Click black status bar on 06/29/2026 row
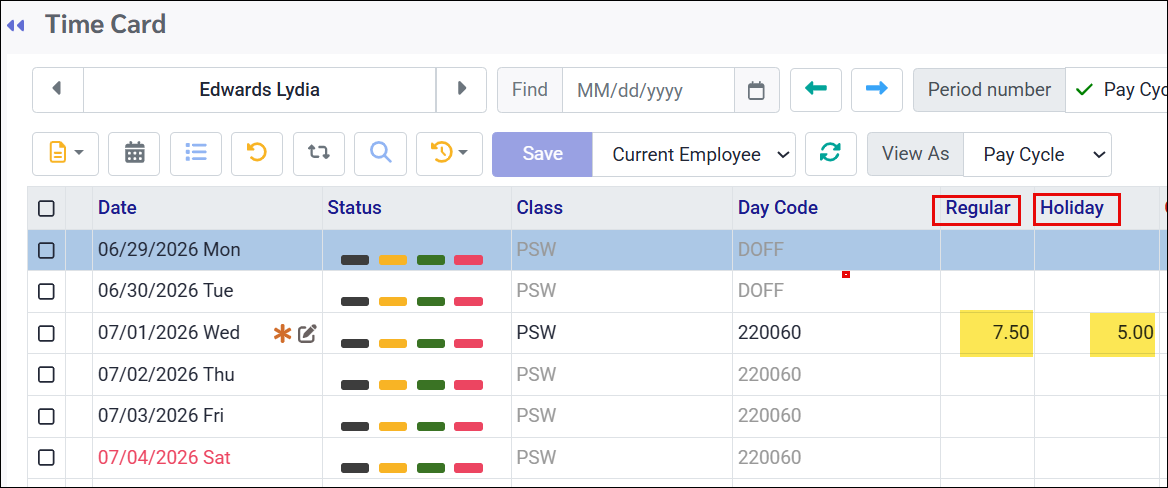1168x488 pixels. coord(355,260)
